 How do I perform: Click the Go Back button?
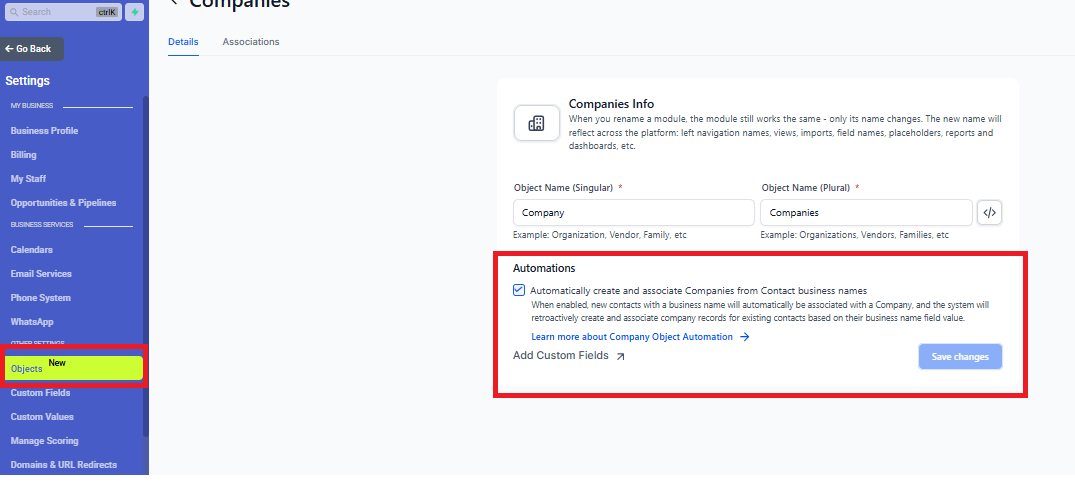32,49
